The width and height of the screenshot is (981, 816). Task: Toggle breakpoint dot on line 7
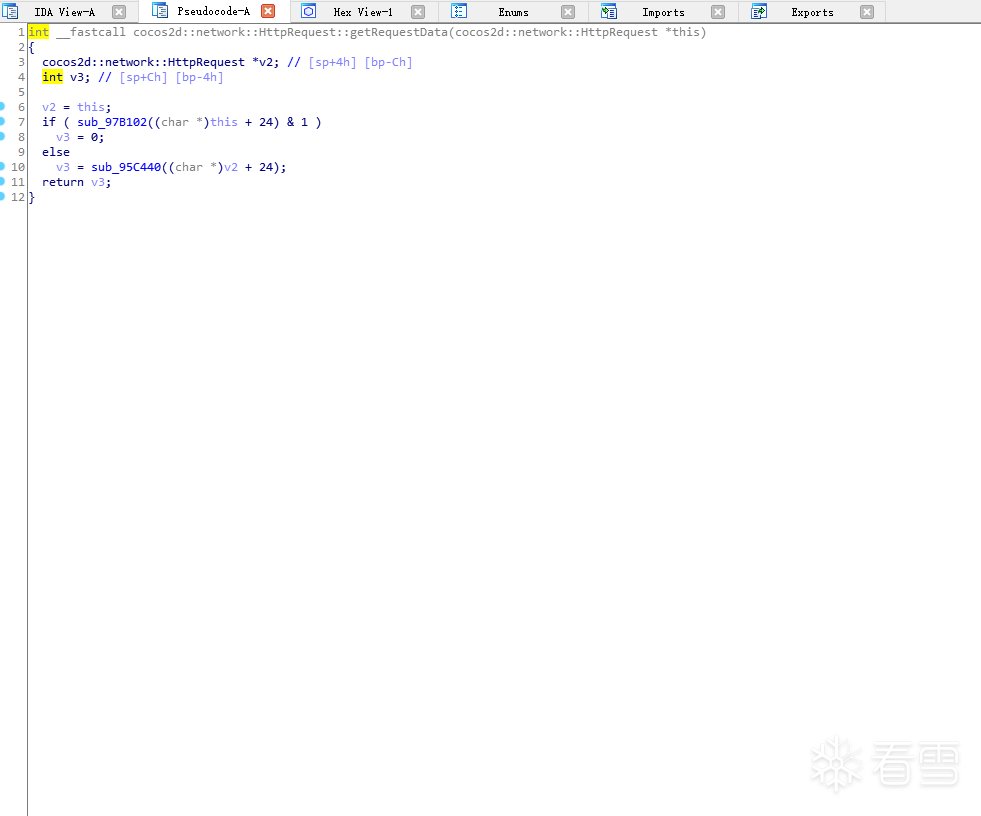pyautogui.click(x=2, y=121)
